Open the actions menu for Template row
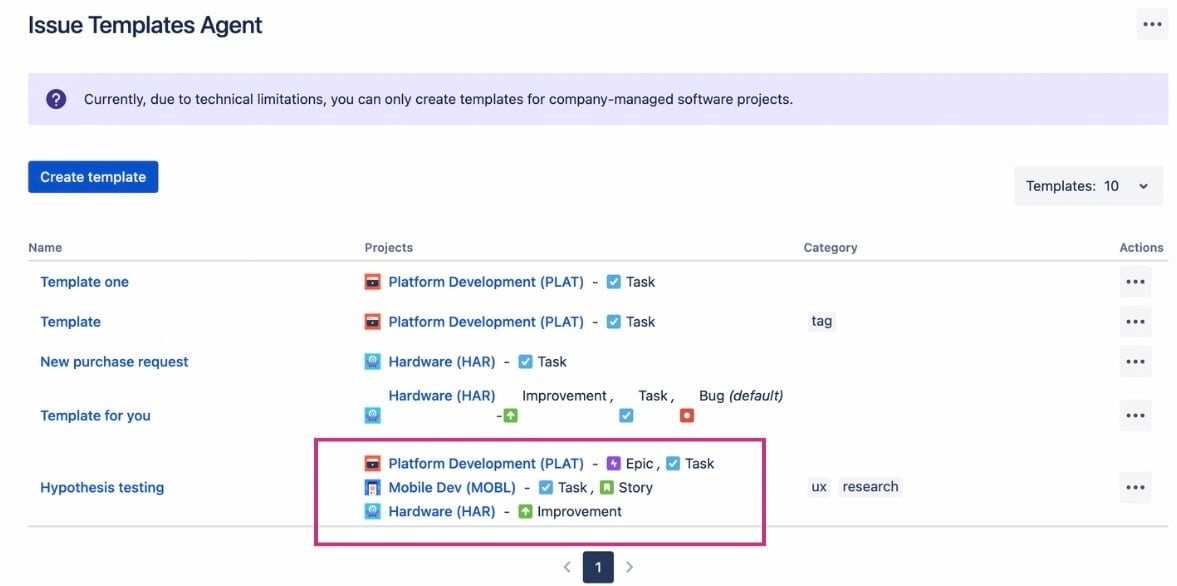The height and width of the screenshot is (586, 1177). pyautogui.click(x=1135, y=321)
